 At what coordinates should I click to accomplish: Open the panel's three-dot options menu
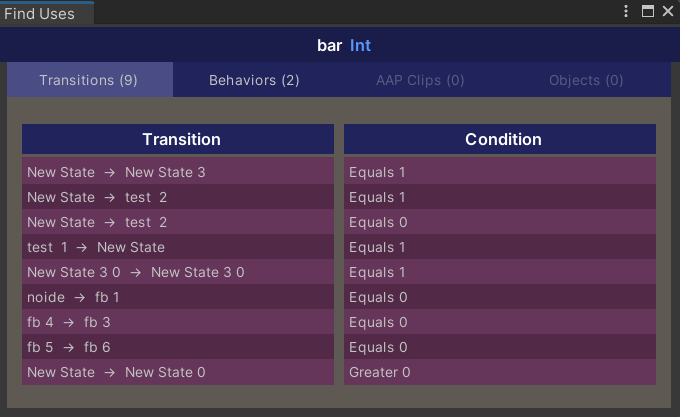click(626, 11)
